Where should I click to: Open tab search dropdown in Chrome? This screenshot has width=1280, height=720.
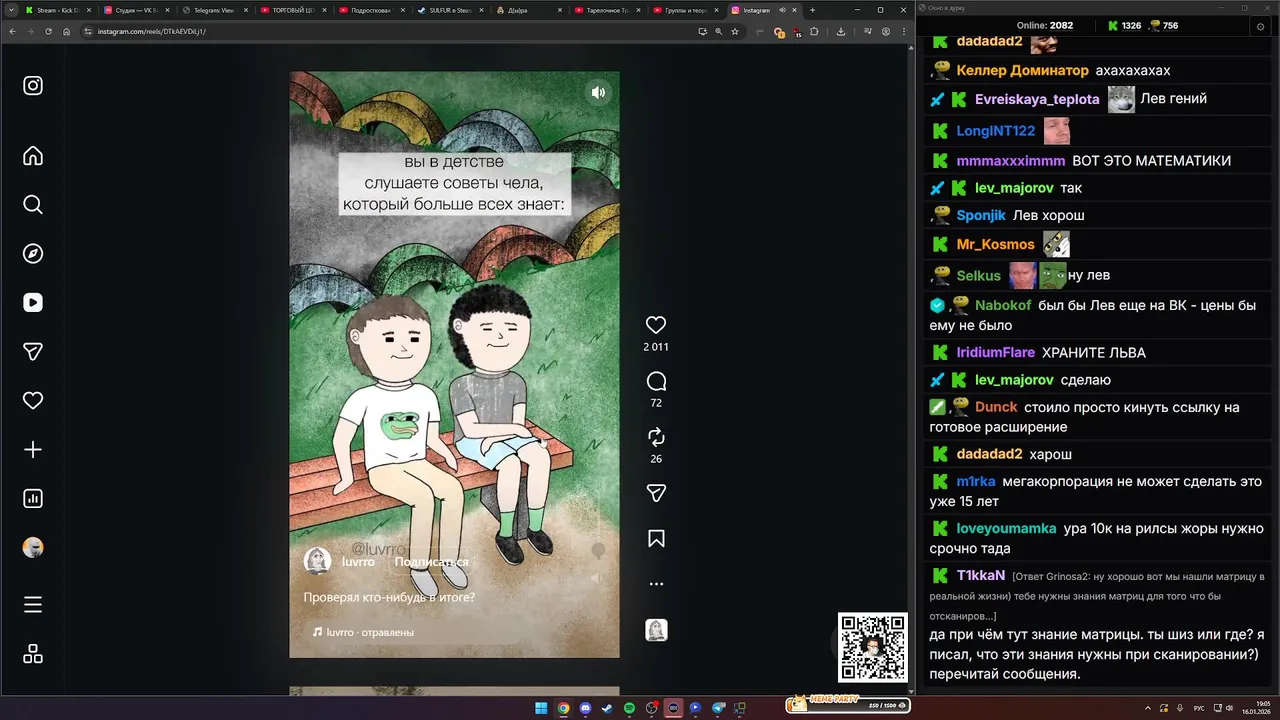[x=9, y=10]
